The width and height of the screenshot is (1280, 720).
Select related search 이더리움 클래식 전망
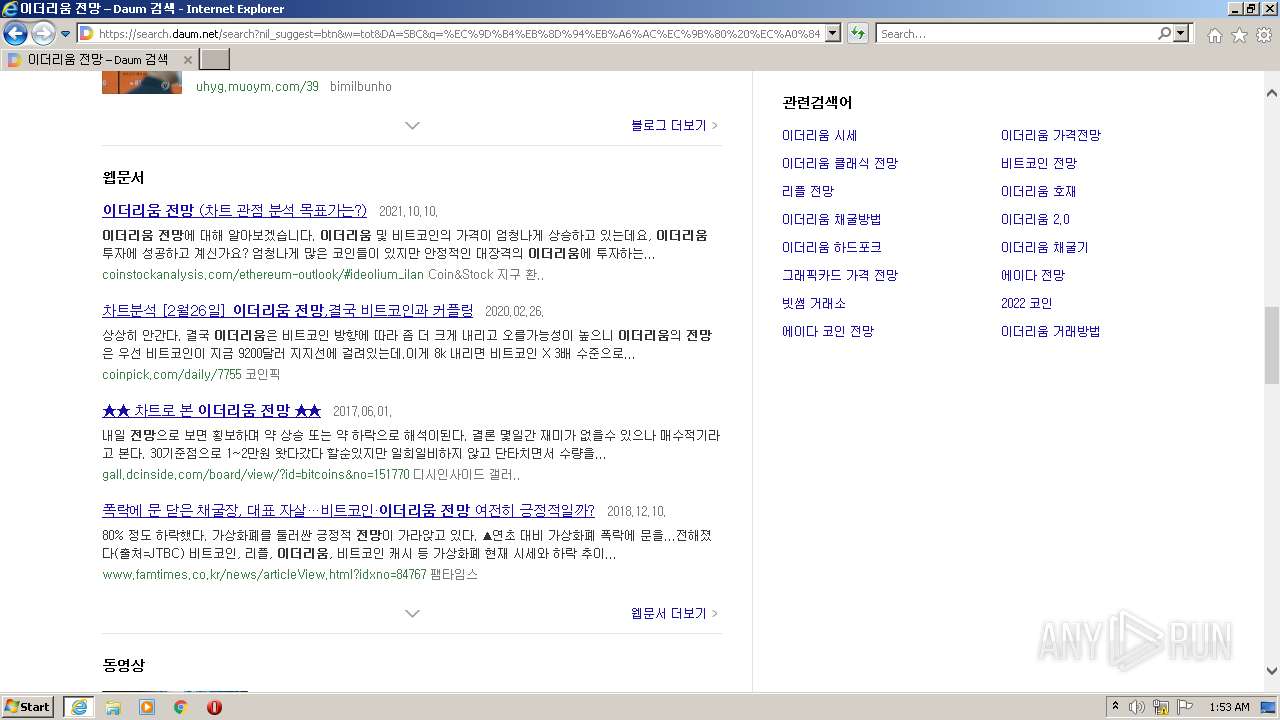[x=840, y=163]
